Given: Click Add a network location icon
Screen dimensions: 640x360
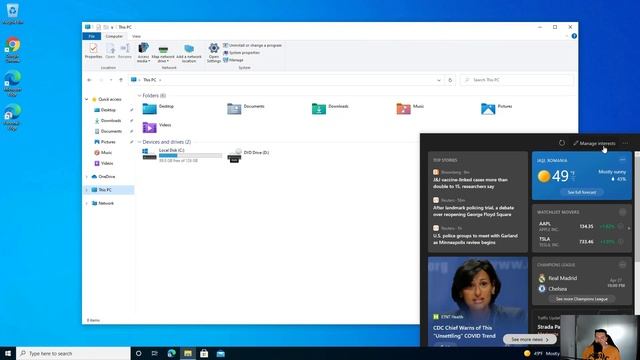Looking at the screenshot, I should coord(189,53).
